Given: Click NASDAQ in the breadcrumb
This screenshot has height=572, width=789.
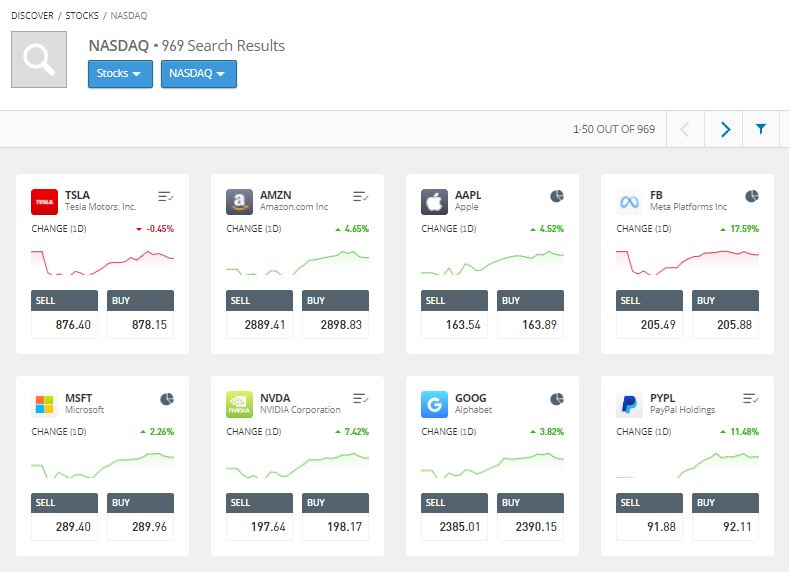Looking at the screenshot, I should 129,16.
